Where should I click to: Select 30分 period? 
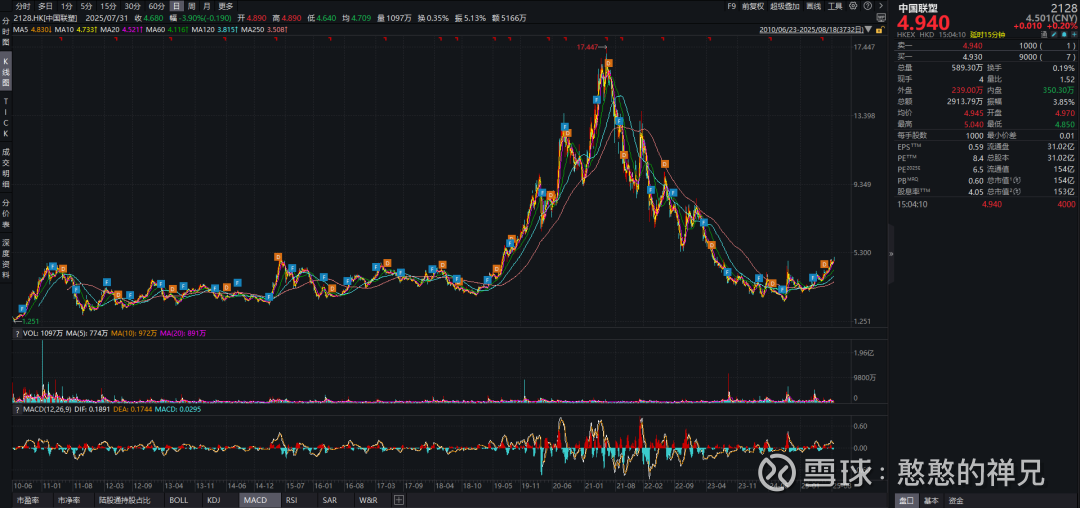click(132, 6)
